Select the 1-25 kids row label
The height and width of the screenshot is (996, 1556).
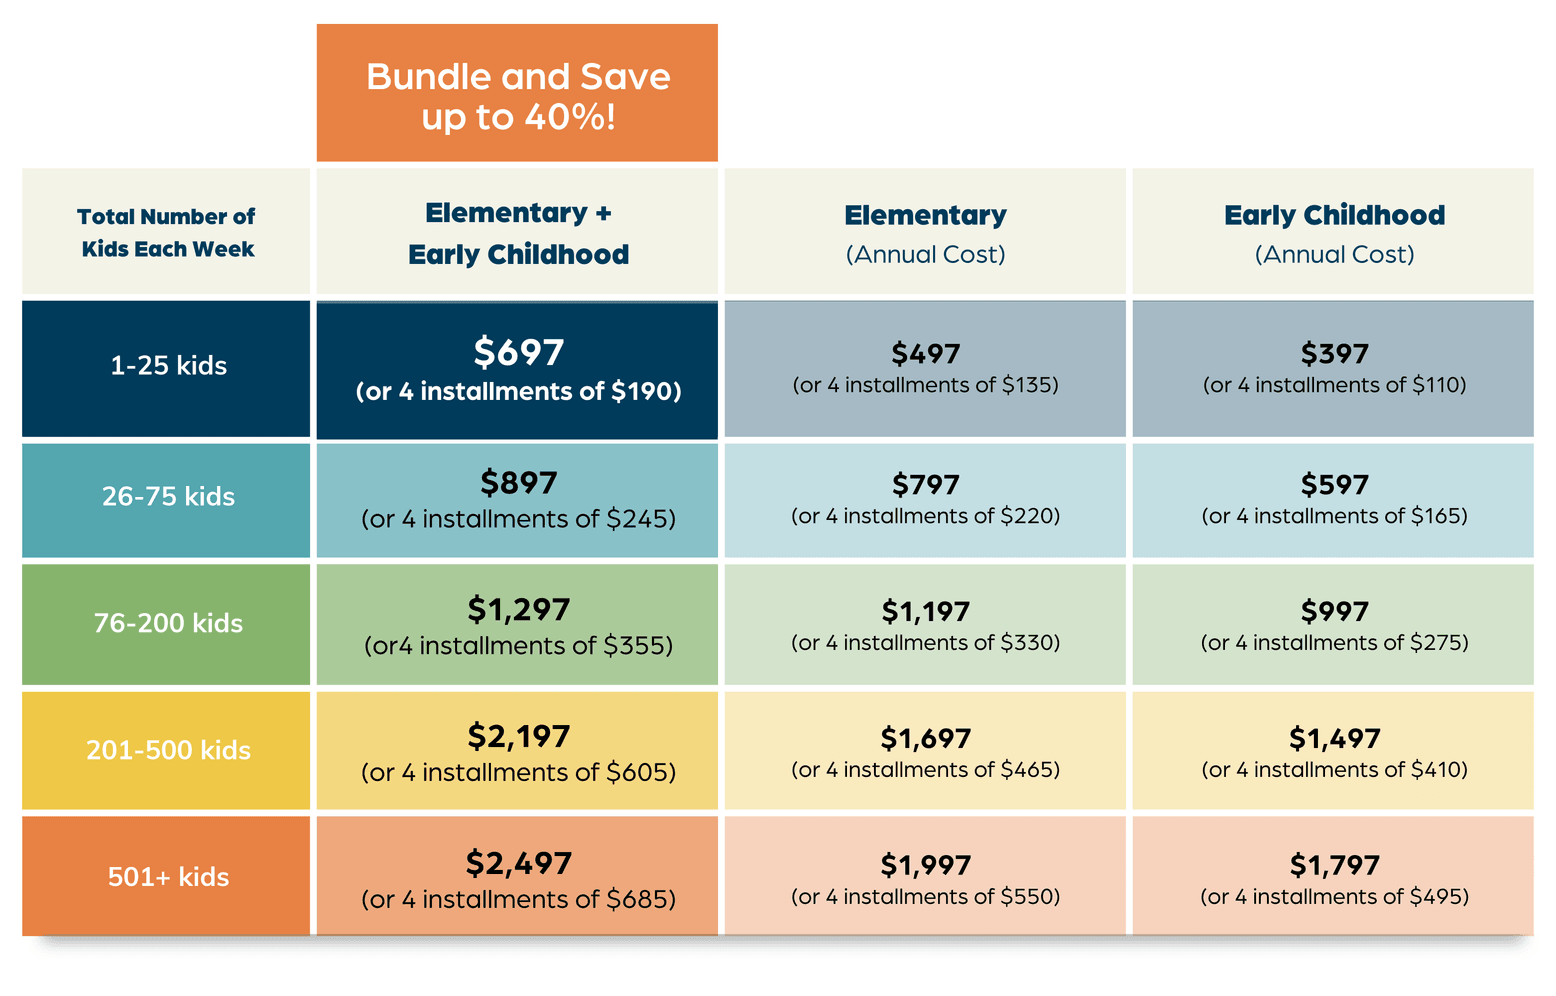[x=167, y=367]
